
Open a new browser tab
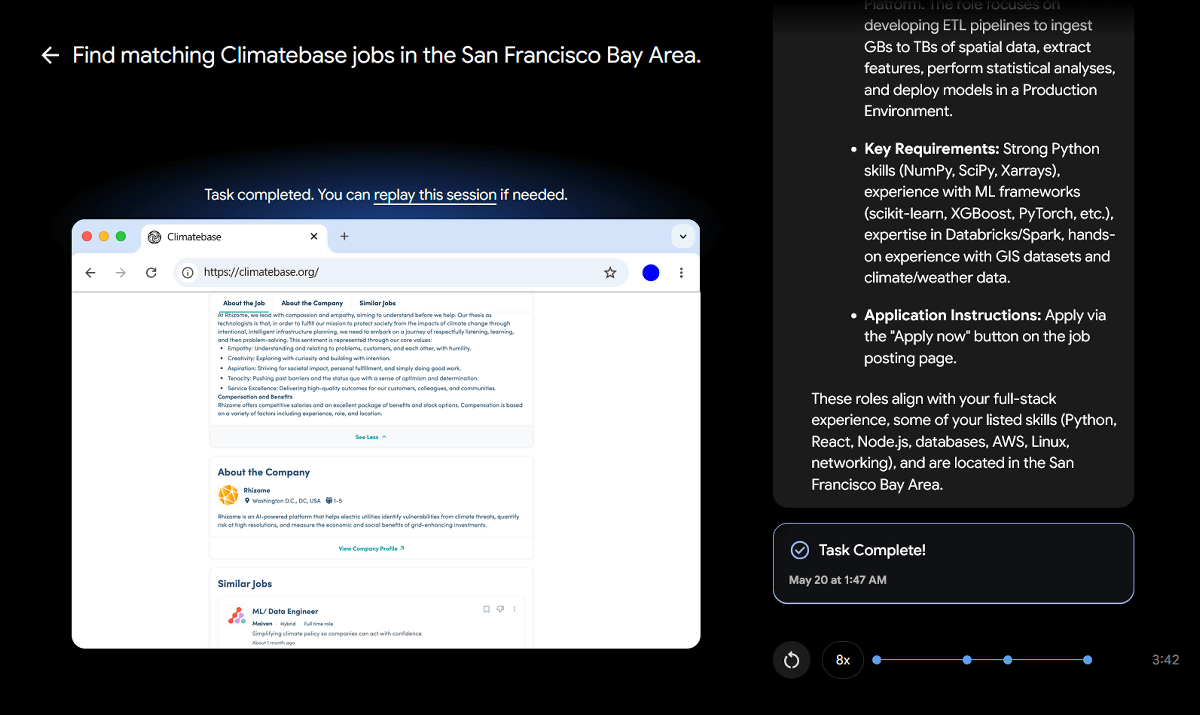(x=344, y=237)
